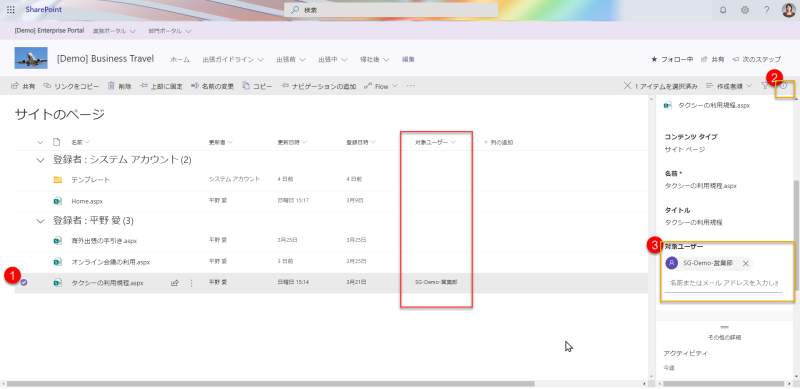This screenshot has width=800, height=389.
Task: Open the Home.aspx page
Action: click(x=87, y=202)
